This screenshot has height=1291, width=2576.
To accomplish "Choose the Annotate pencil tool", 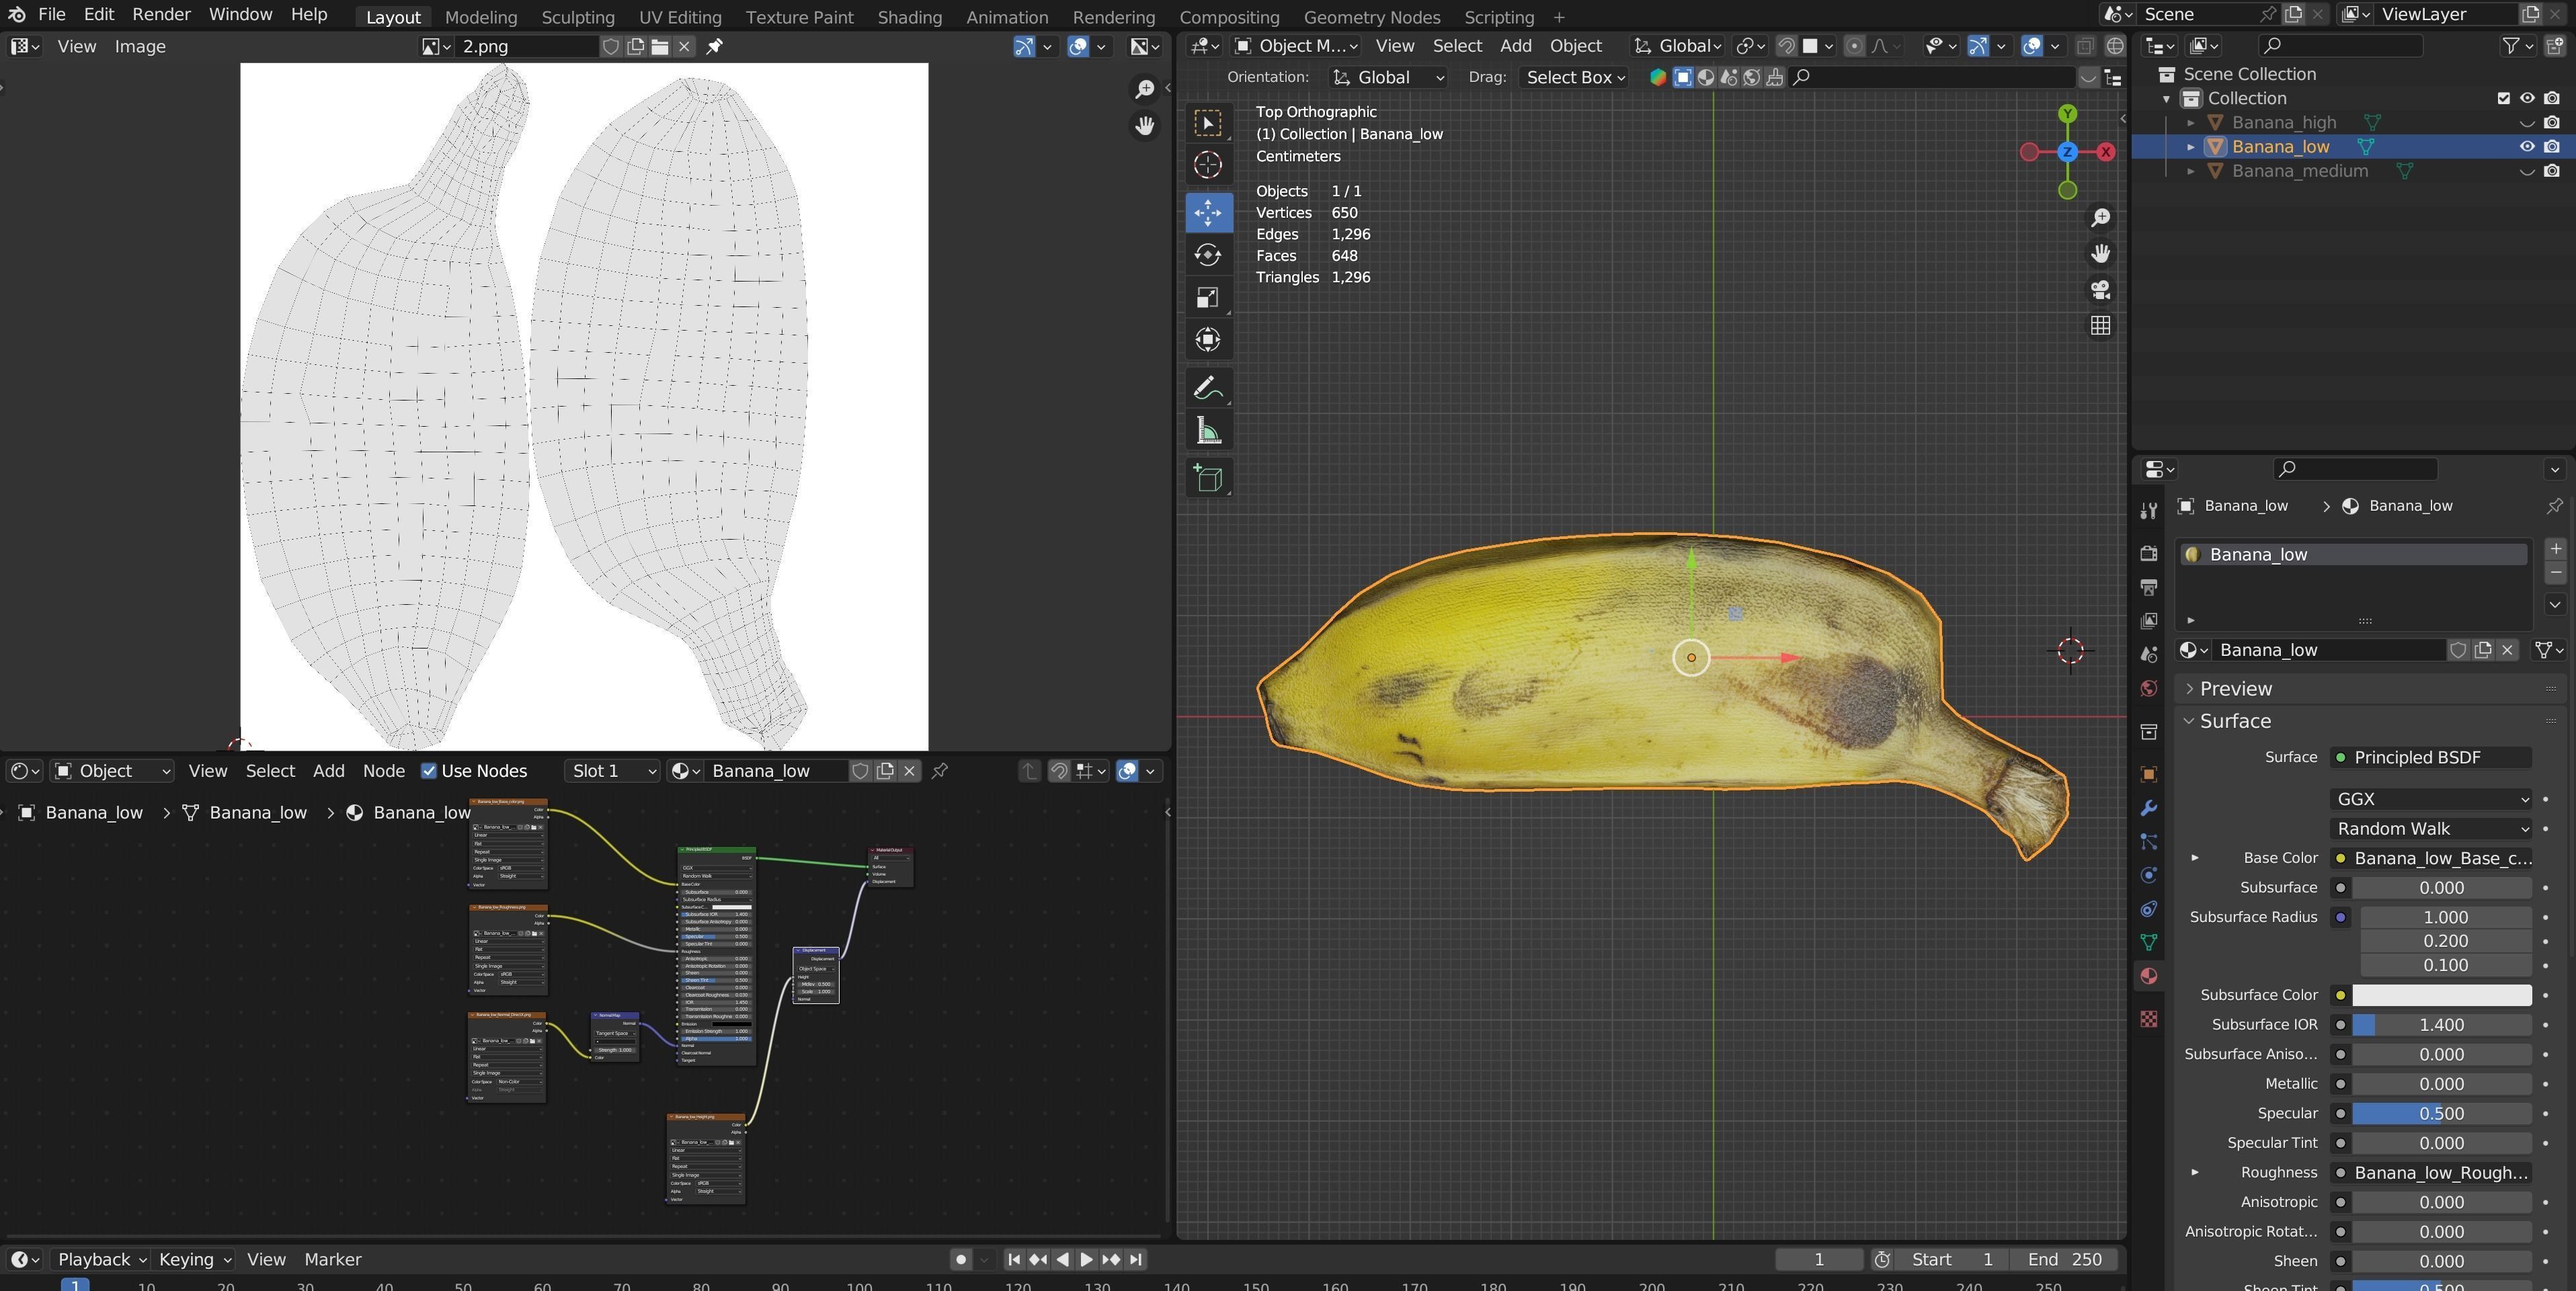I will tap(1208, 388).
